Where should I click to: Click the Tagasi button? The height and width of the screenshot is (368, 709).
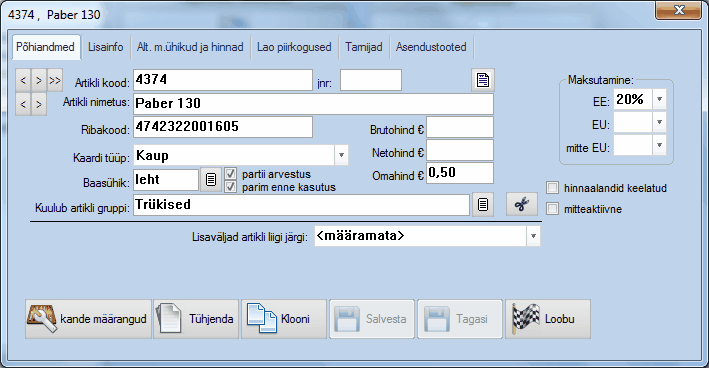(x=460, y=319)
